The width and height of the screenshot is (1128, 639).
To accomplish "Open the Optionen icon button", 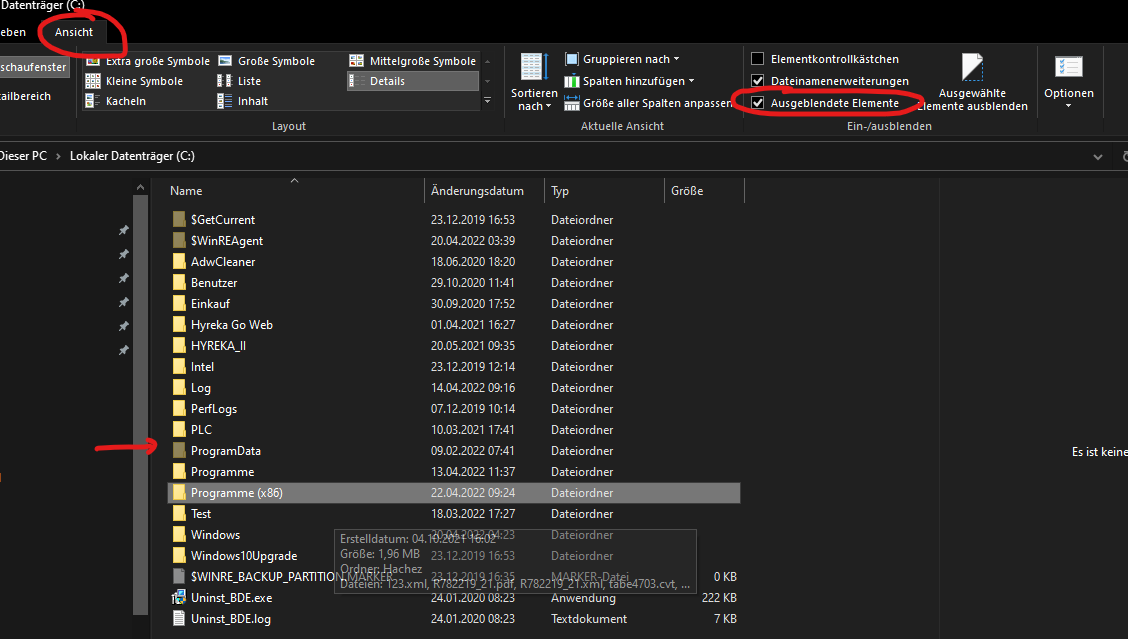I will tap(1068, 70).
